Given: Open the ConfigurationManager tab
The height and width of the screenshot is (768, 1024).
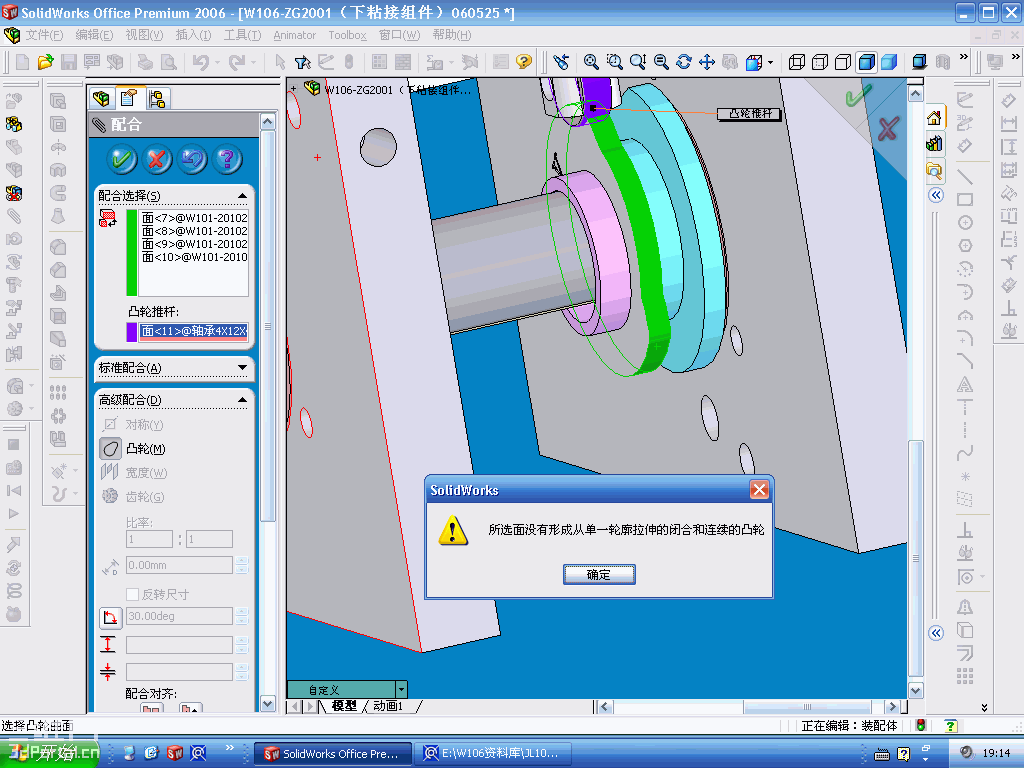Looking at the screenshot, I should pyautogui.click(x=157, y=98).
